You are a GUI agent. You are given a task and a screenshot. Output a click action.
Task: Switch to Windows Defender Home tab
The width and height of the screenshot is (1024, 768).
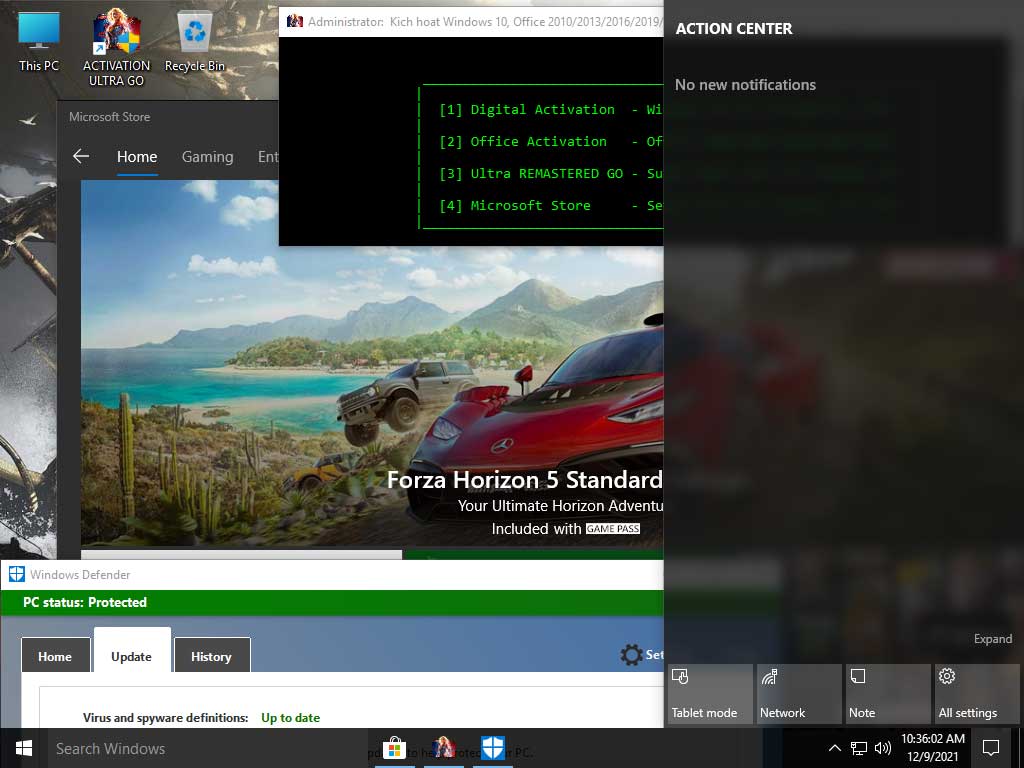(55, 656)
